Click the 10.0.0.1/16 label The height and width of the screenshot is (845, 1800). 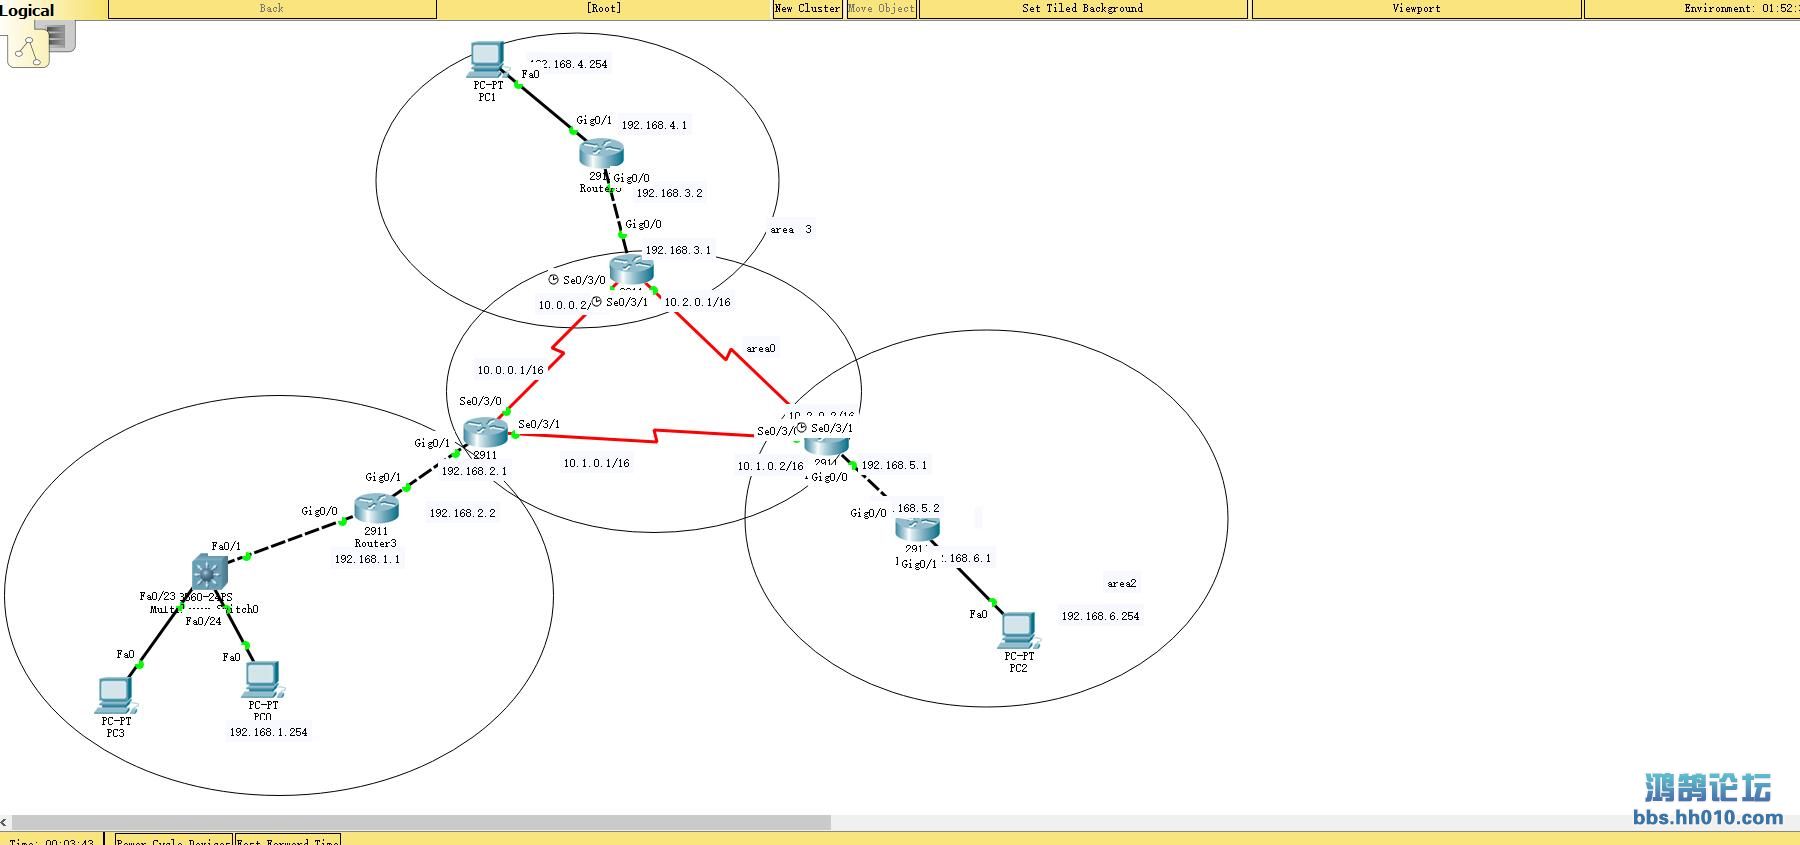tap(510, 370)
